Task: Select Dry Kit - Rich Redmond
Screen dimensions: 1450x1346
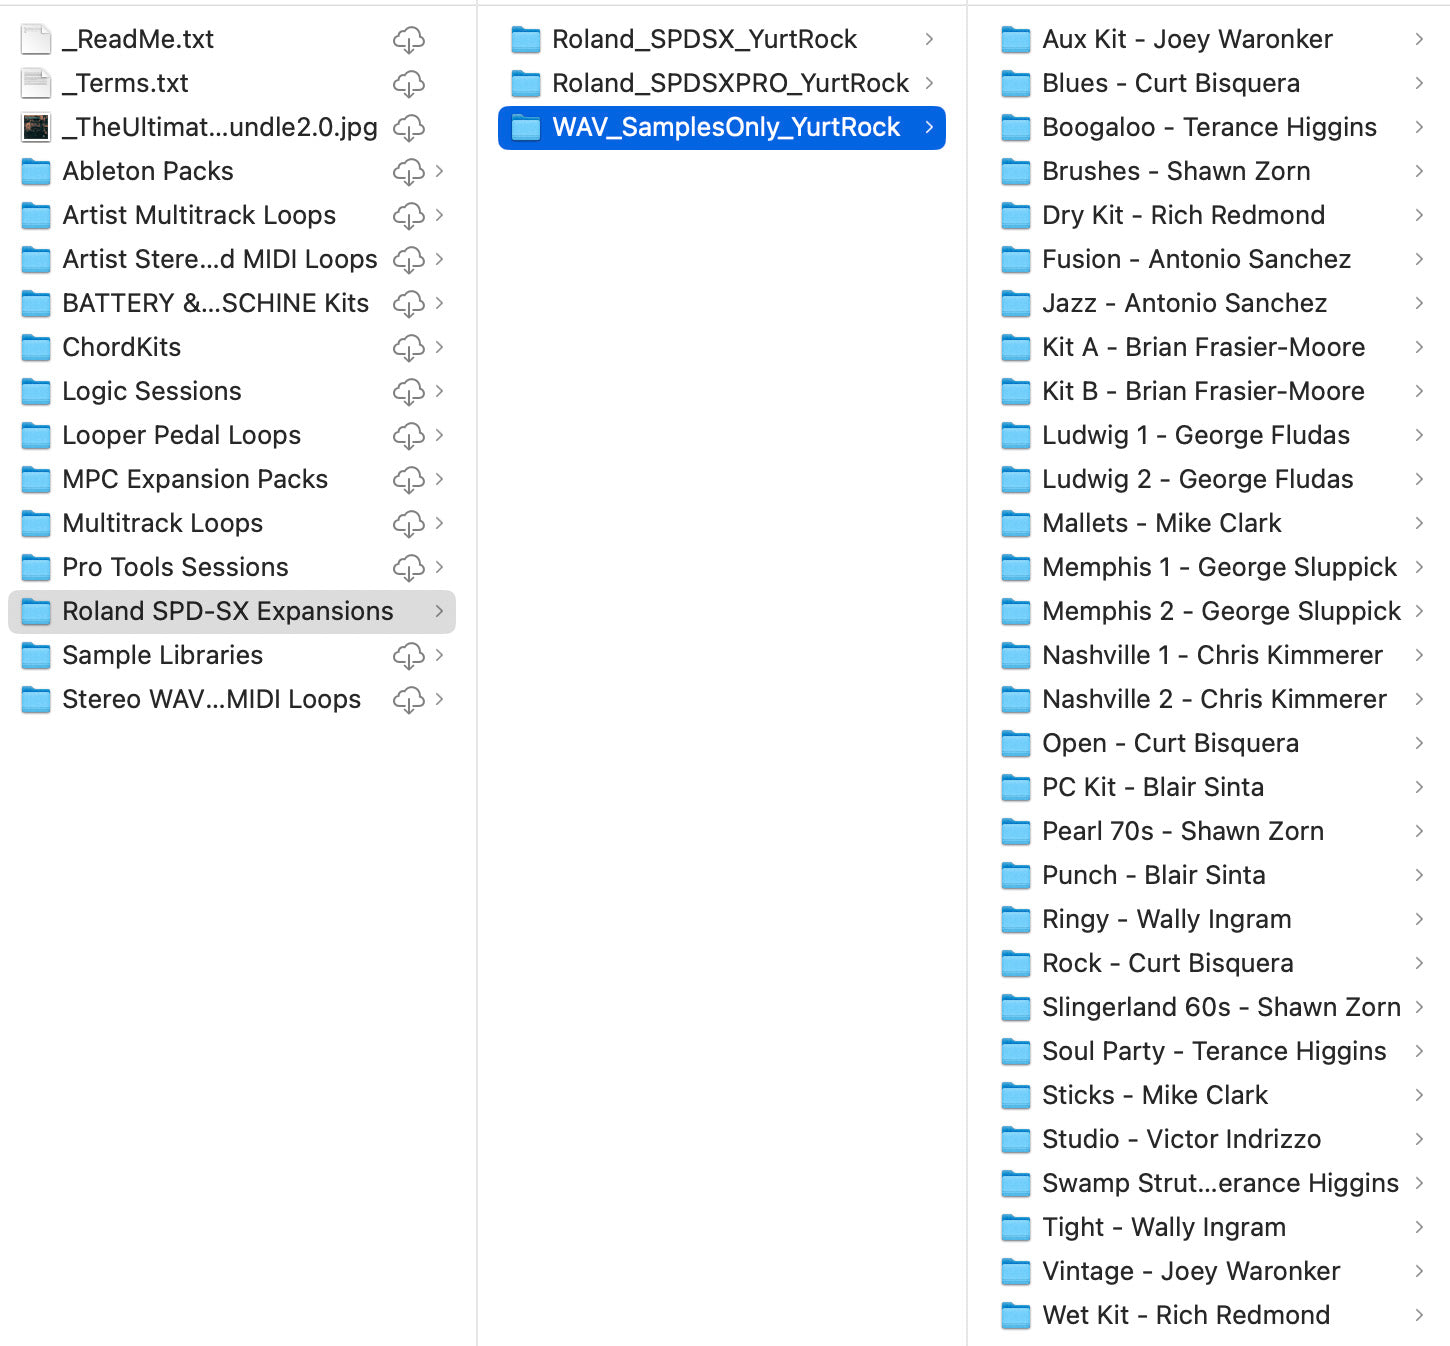Action: point(1212,215)
